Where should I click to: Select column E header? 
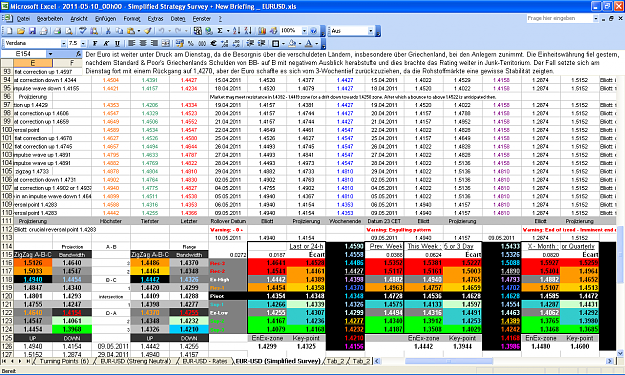click(33, 63)
